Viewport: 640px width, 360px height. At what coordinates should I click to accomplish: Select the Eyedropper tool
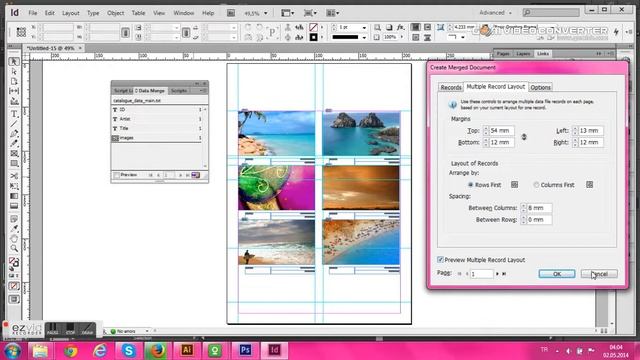(14, 229)
